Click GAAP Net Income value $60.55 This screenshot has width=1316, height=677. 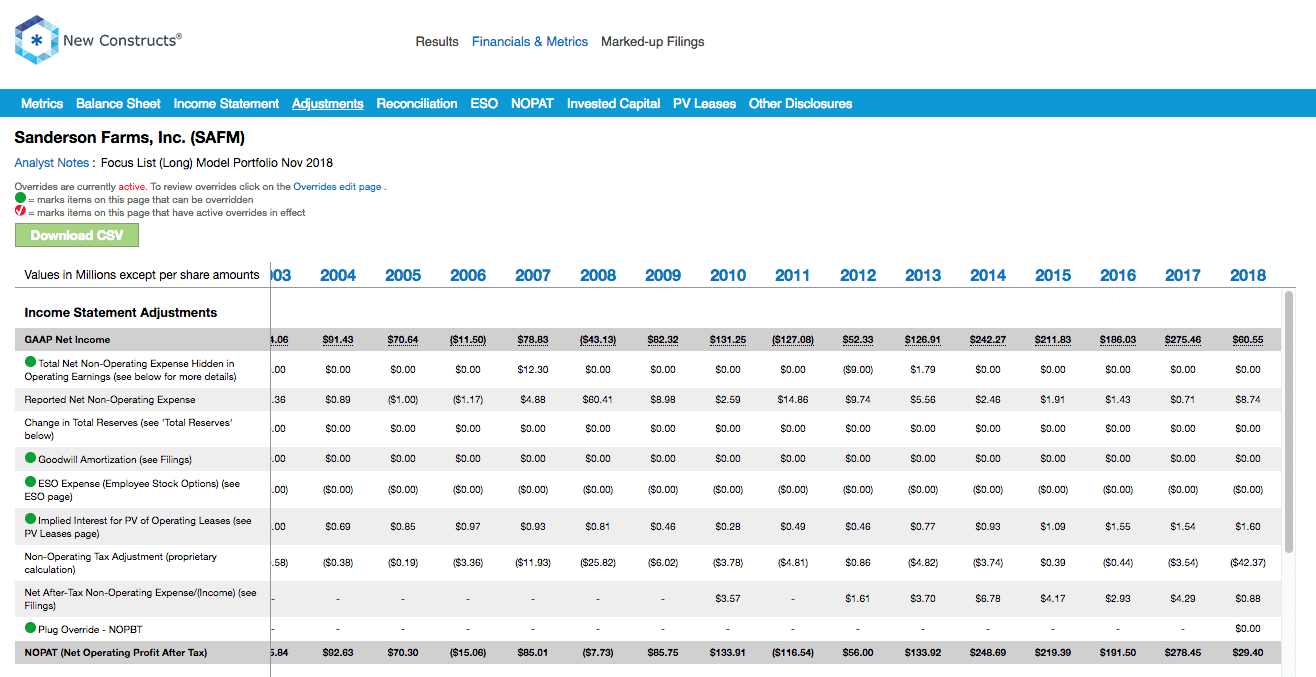coord(1248,340)
